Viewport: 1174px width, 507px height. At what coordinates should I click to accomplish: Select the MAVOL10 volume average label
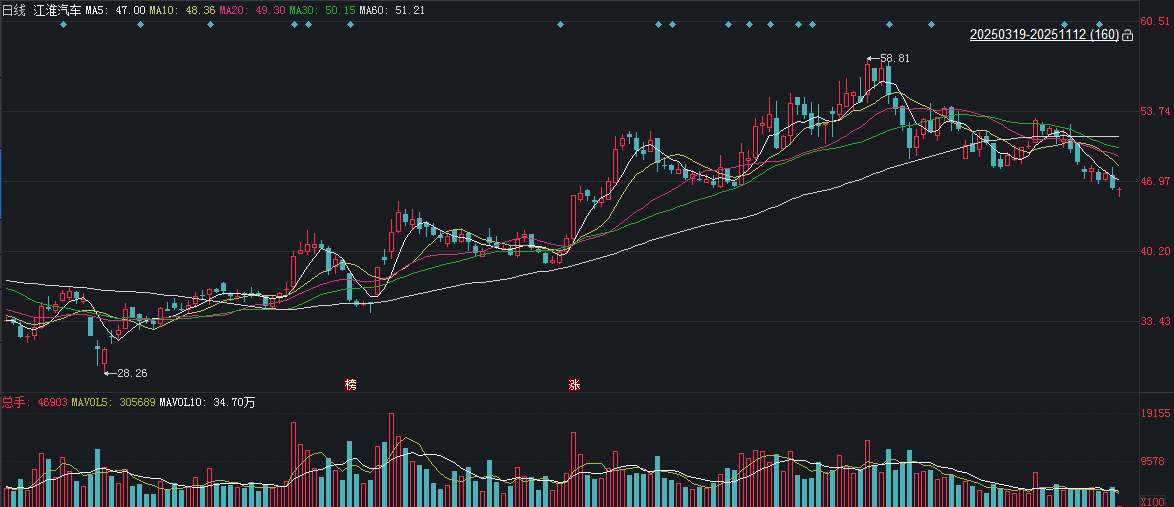click(x=207, y=402)
